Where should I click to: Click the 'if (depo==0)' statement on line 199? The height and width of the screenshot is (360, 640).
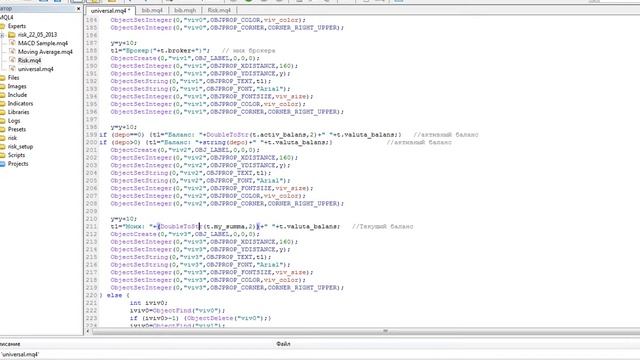122,135
